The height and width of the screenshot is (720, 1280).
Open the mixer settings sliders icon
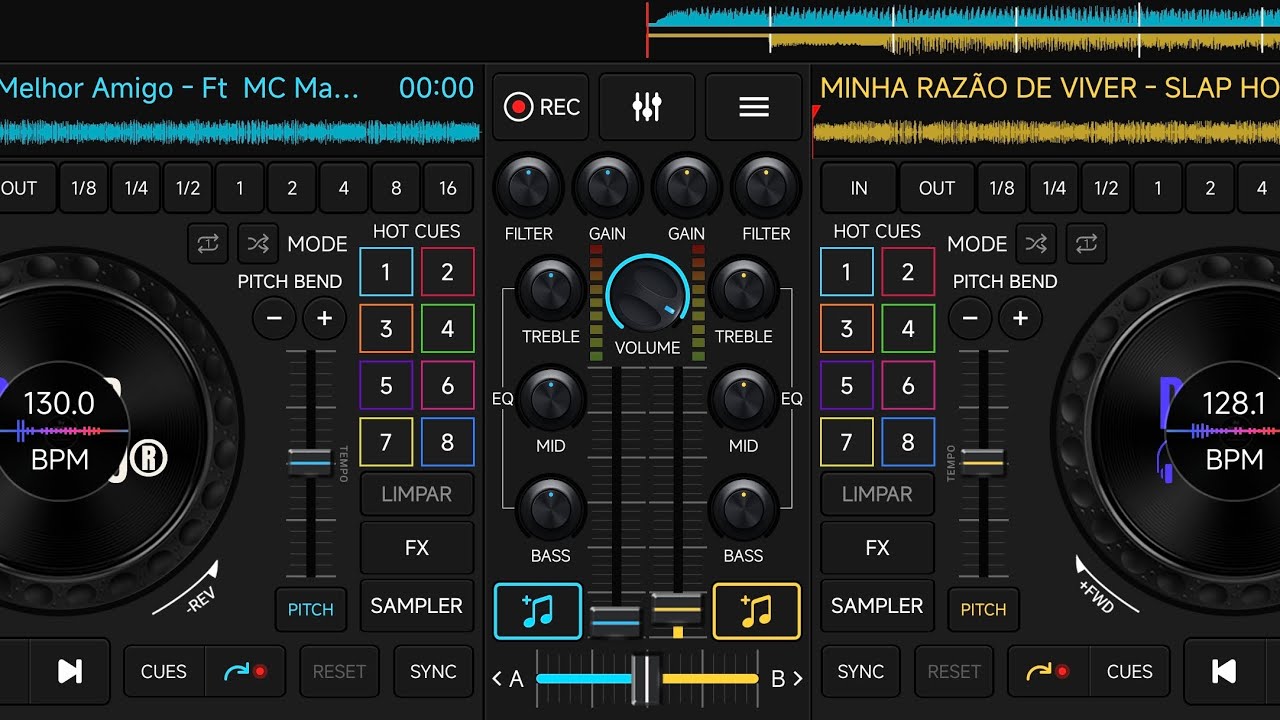click(647, 107)
